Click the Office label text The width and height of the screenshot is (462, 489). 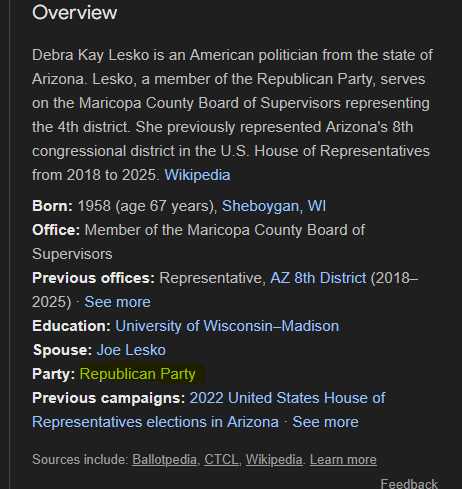coord(56,230)
